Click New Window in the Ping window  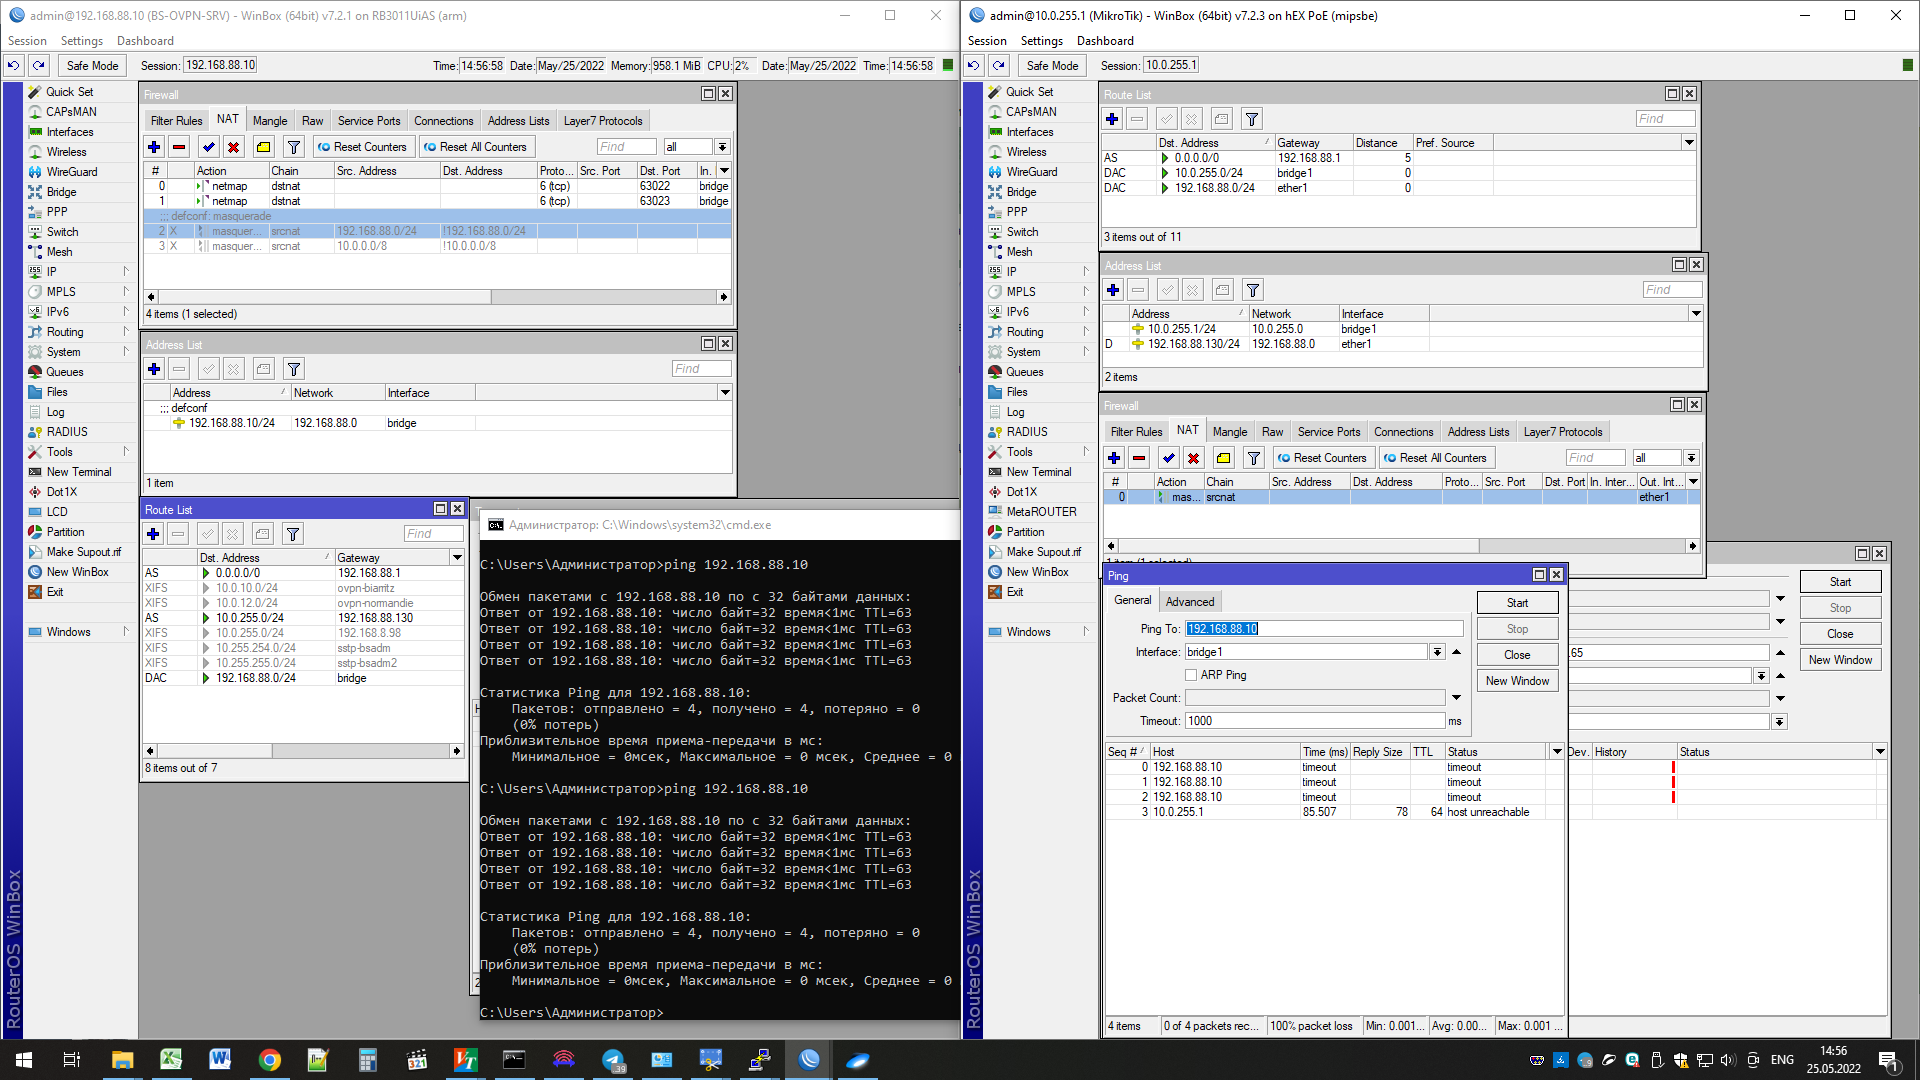[1517, 681]
